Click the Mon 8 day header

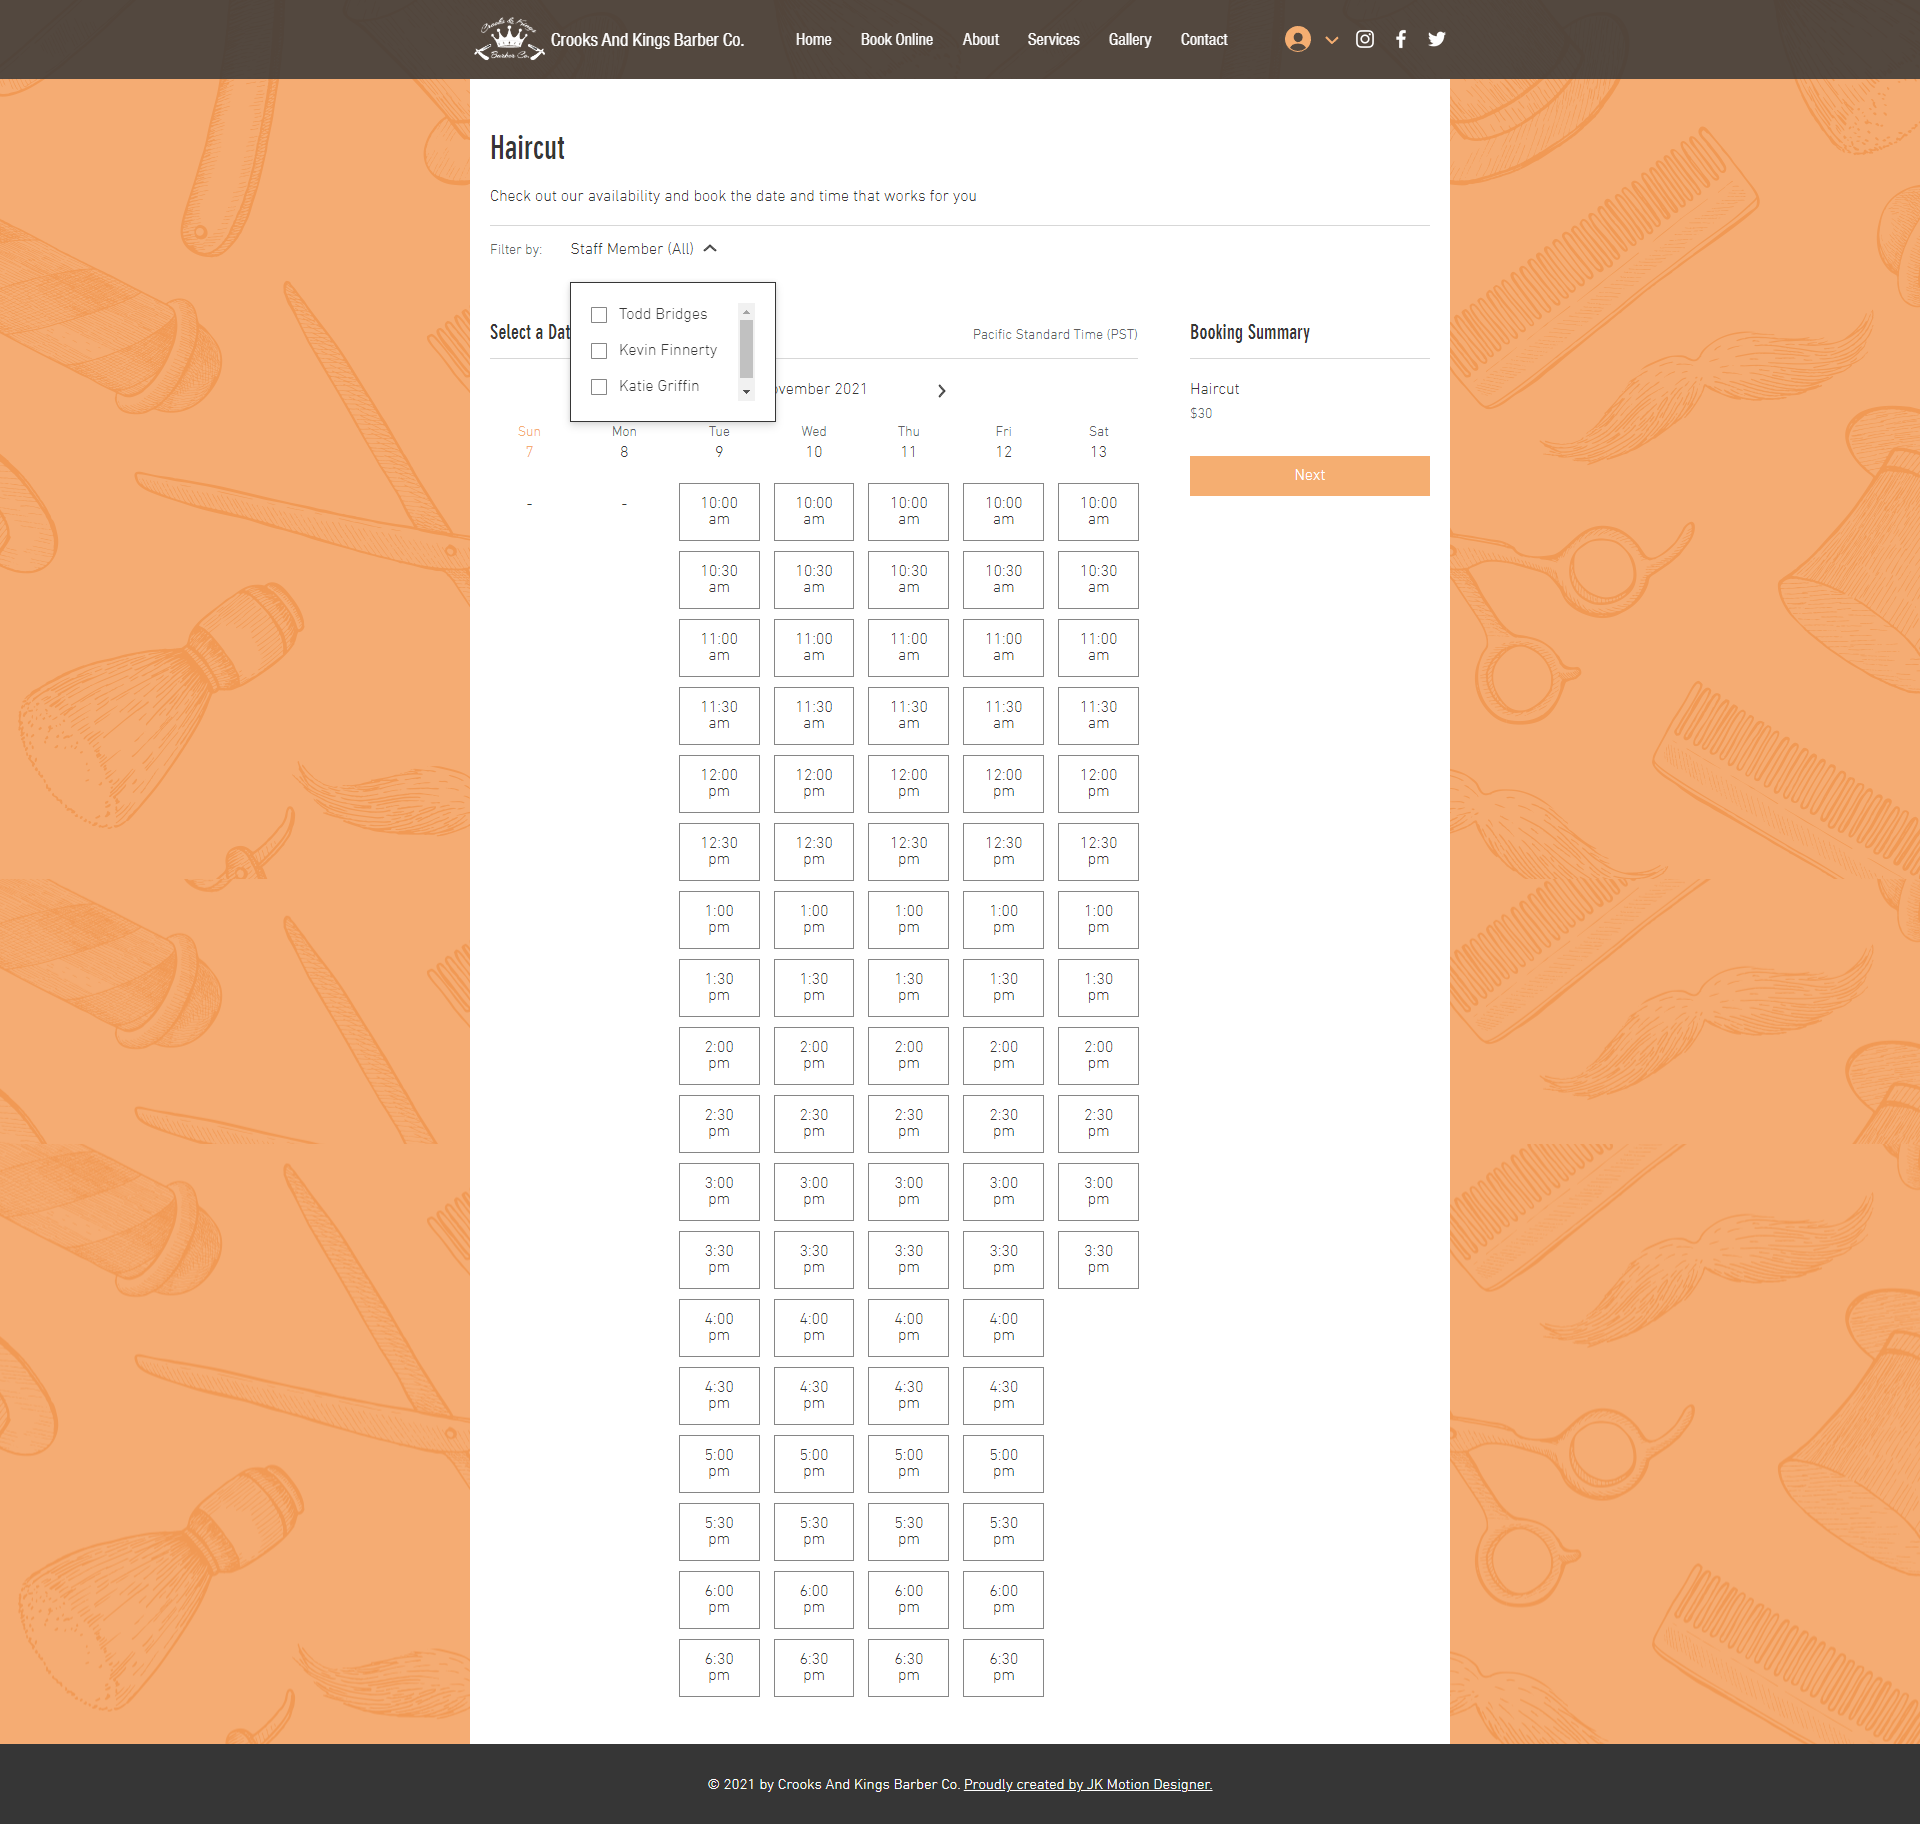[624, 442]
